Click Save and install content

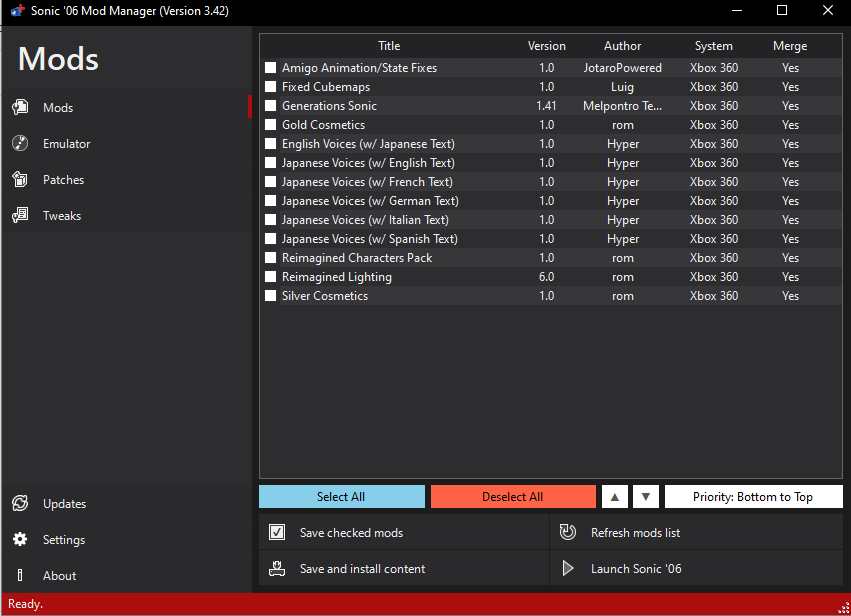[404, 568]
